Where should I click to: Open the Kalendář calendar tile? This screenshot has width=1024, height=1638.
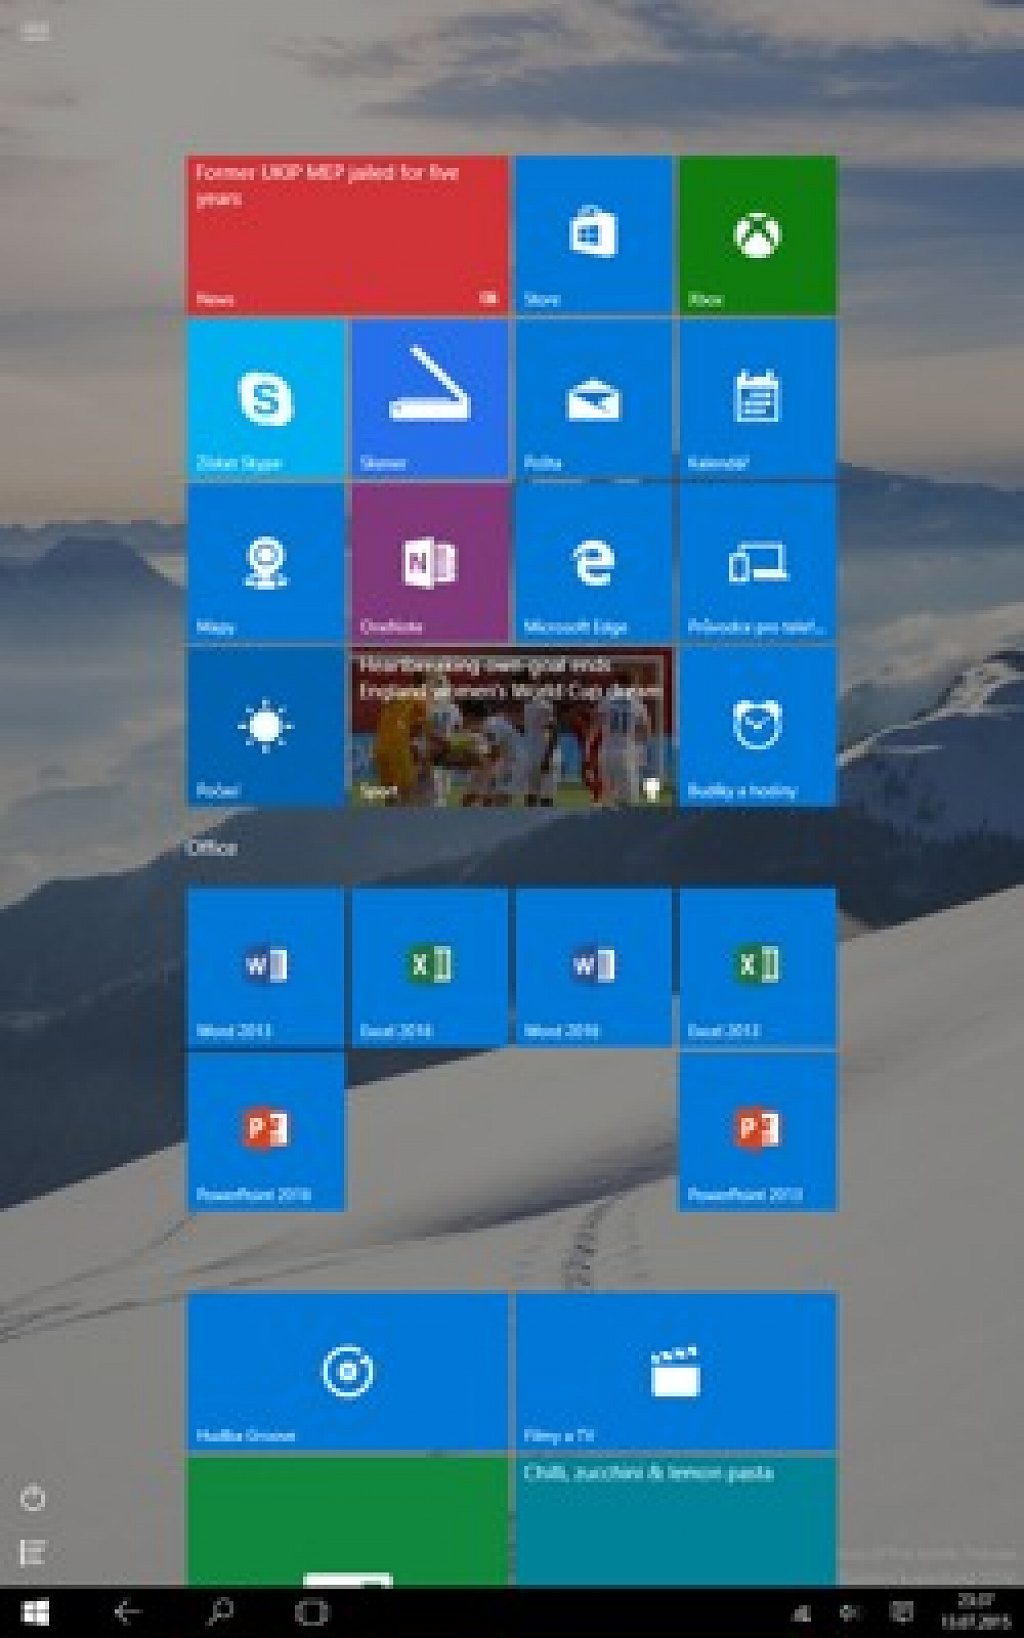tap(758, 399)
